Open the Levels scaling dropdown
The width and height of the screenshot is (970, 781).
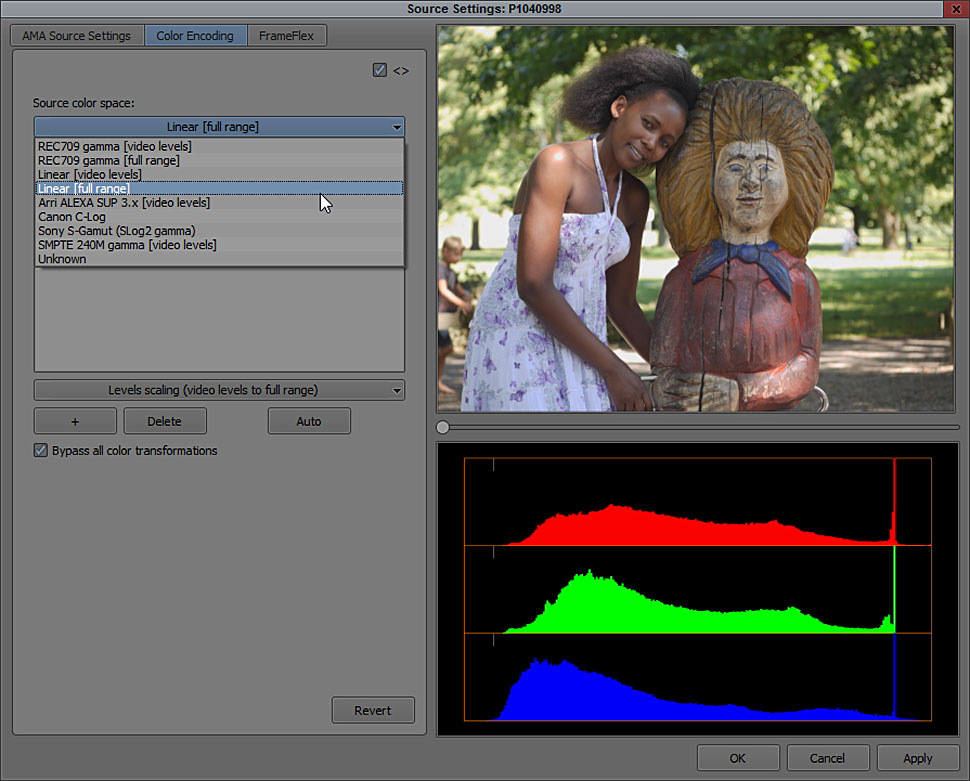219,390
